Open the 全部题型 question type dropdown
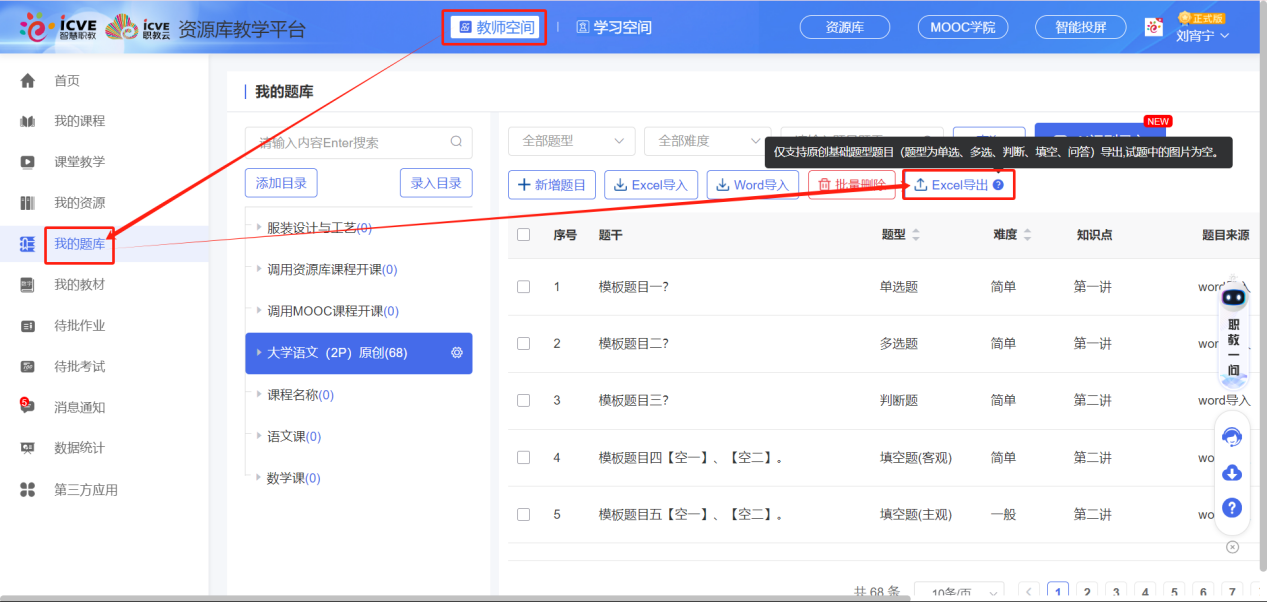The image size is (1267, 602). click(571, 141)
